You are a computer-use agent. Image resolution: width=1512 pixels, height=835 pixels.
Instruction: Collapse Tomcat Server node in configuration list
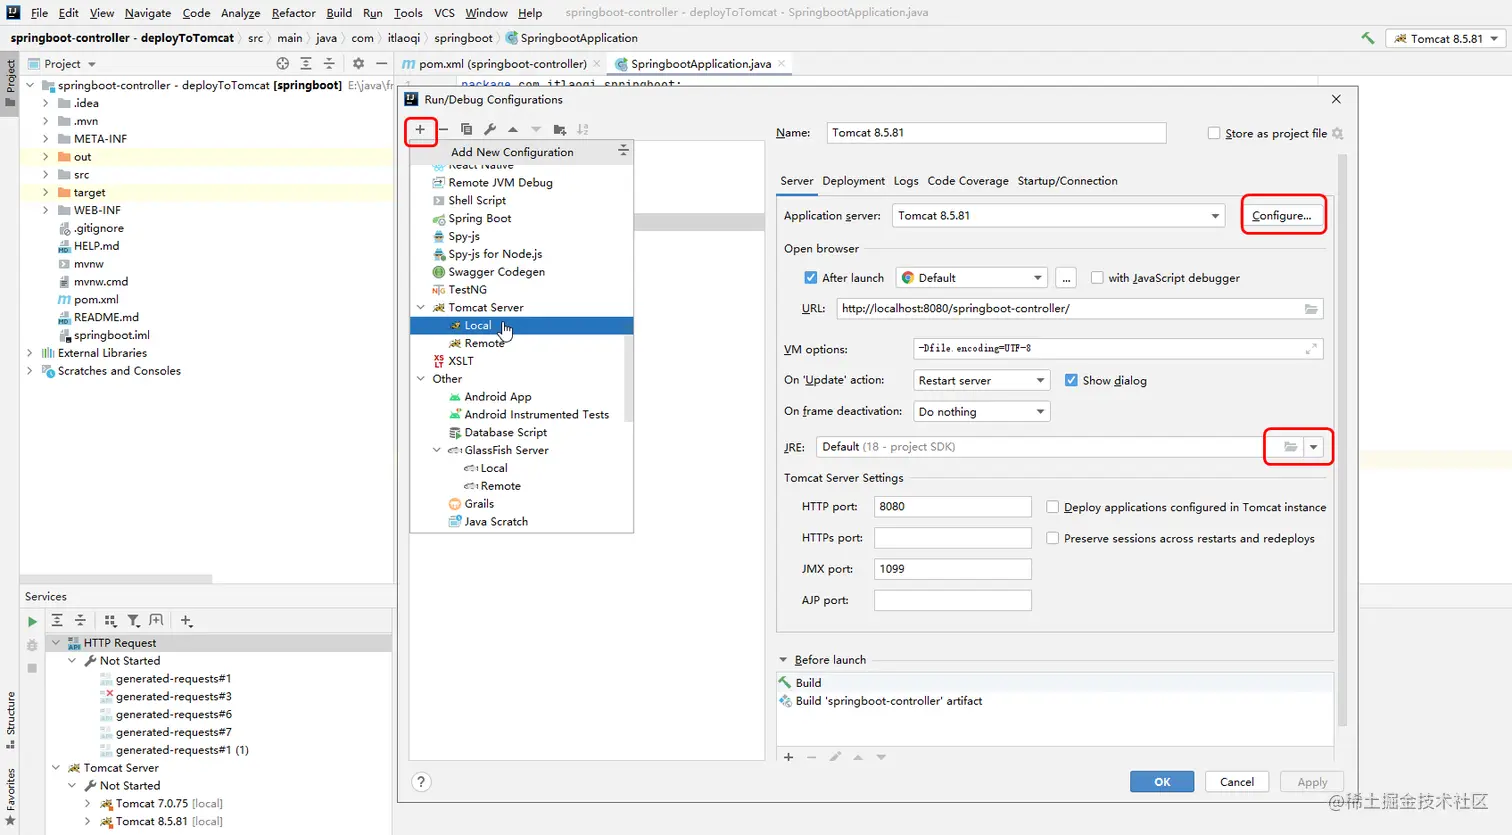click(x=421, y=308)
